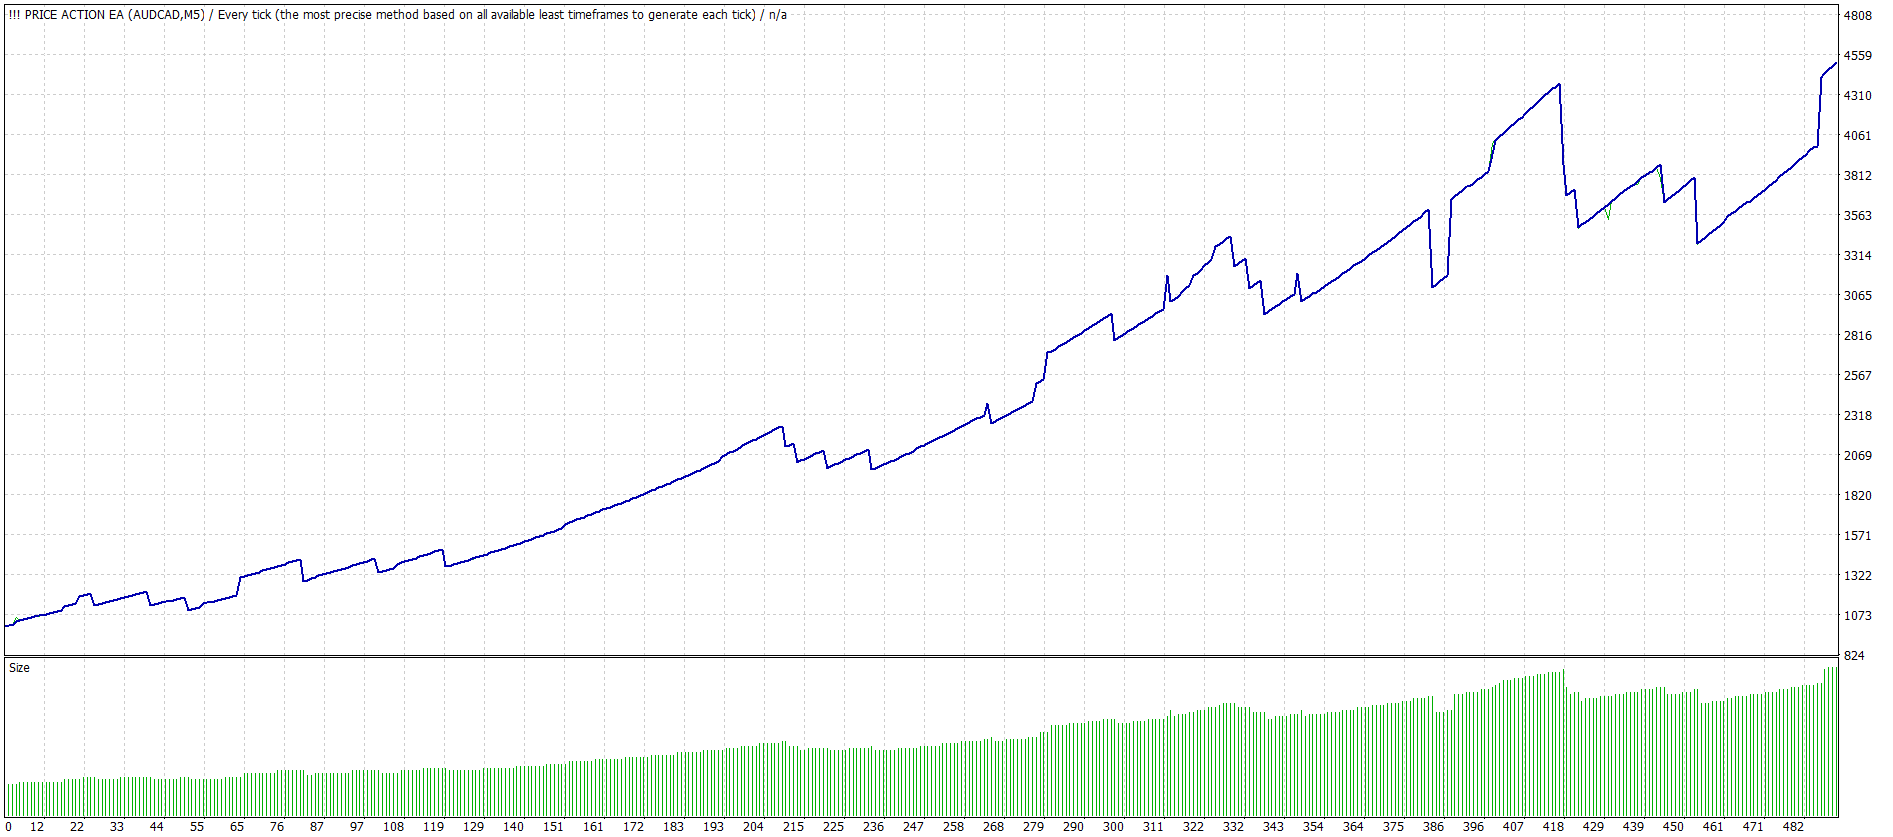Select trade number 55 on the x-axis
1893x837 pixels.
click(x=197, y=827)
